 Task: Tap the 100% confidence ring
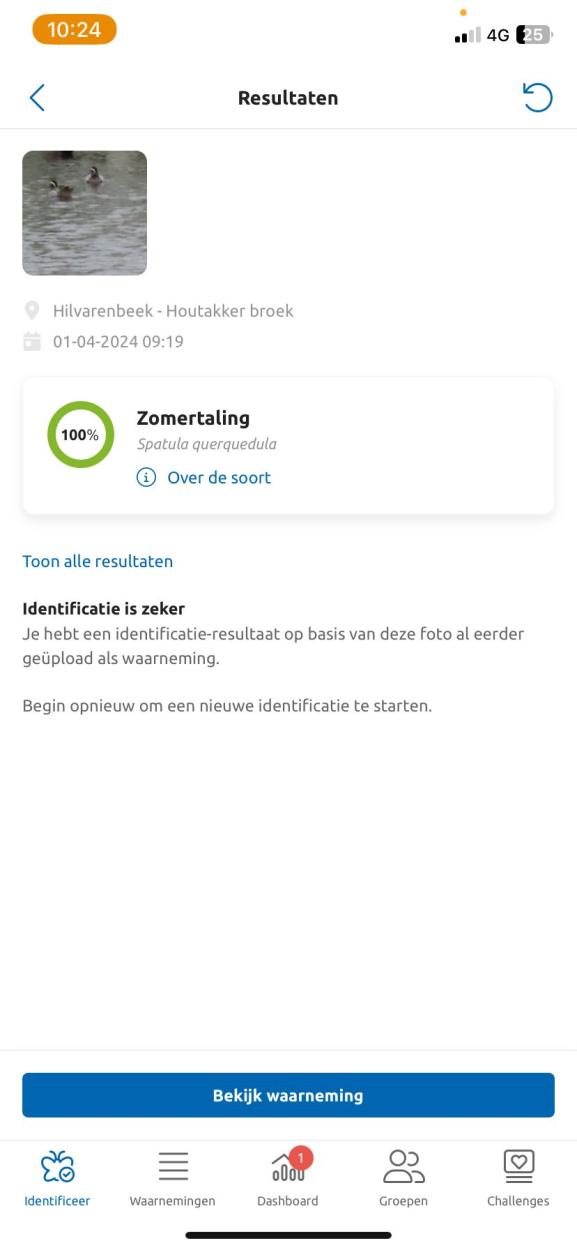[80, 435]
